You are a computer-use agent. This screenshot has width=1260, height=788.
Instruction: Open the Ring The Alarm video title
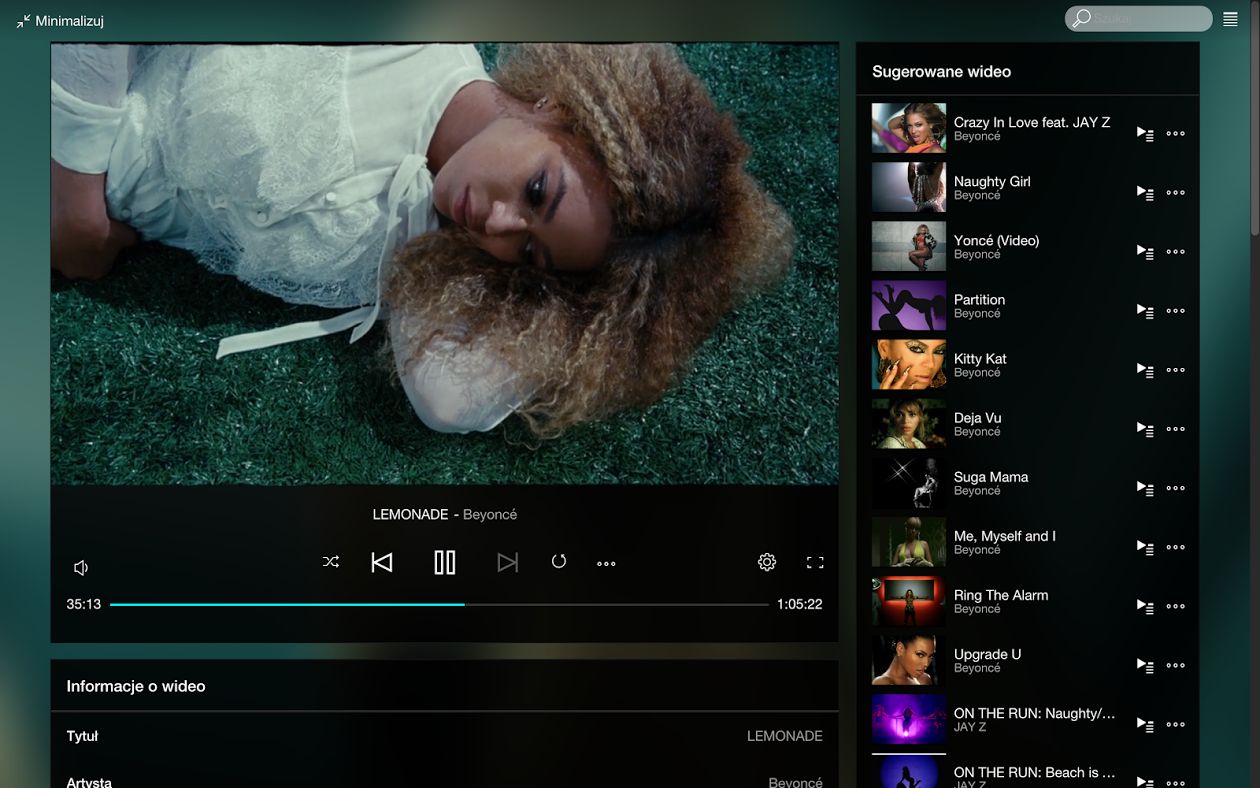pos(1001,595)
